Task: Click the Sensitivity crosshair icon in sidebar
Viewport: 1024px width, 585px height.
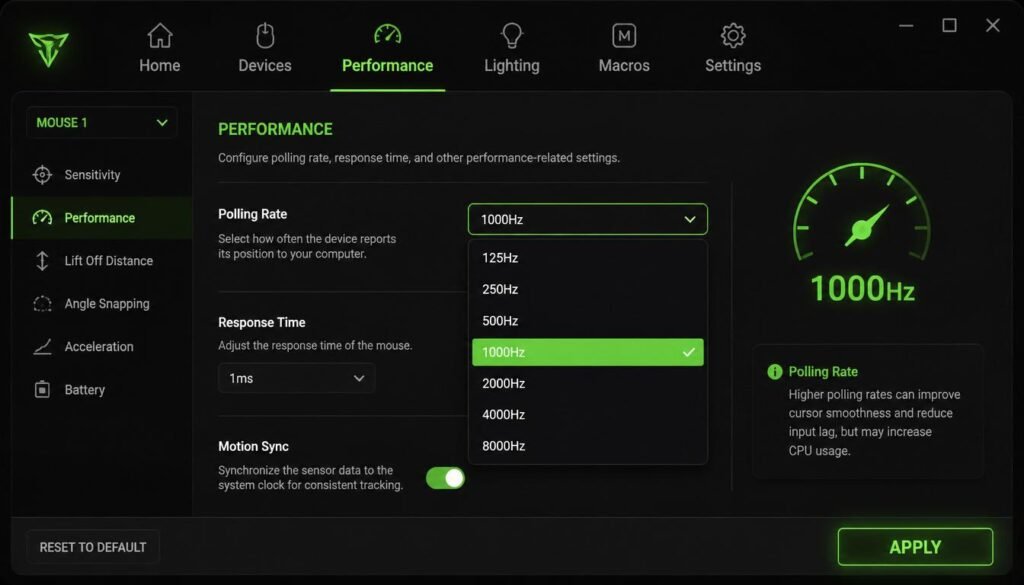Action: click(42, 175)
